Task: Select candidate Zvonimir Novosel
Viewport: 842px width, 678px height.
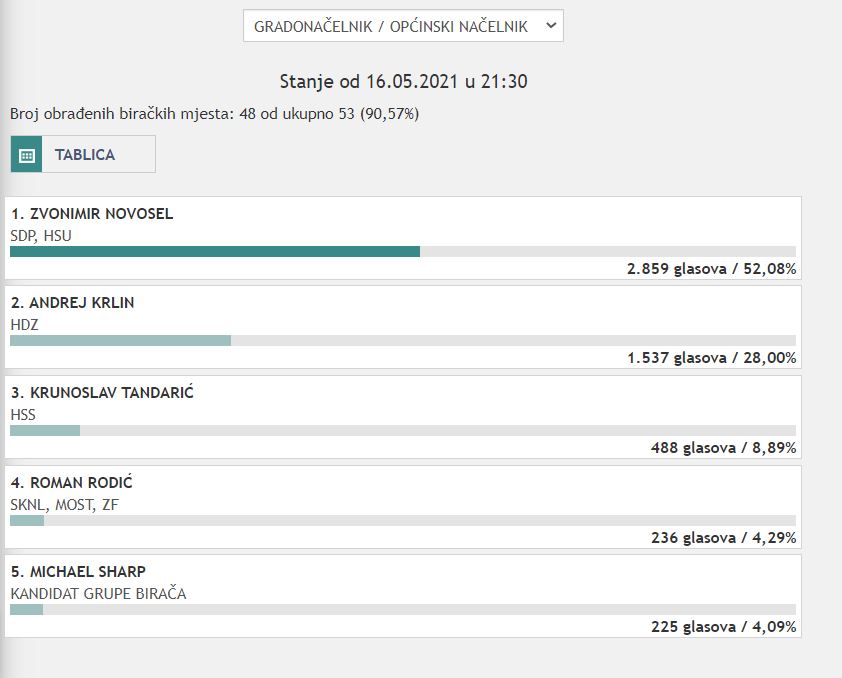Action: [92, 214]
